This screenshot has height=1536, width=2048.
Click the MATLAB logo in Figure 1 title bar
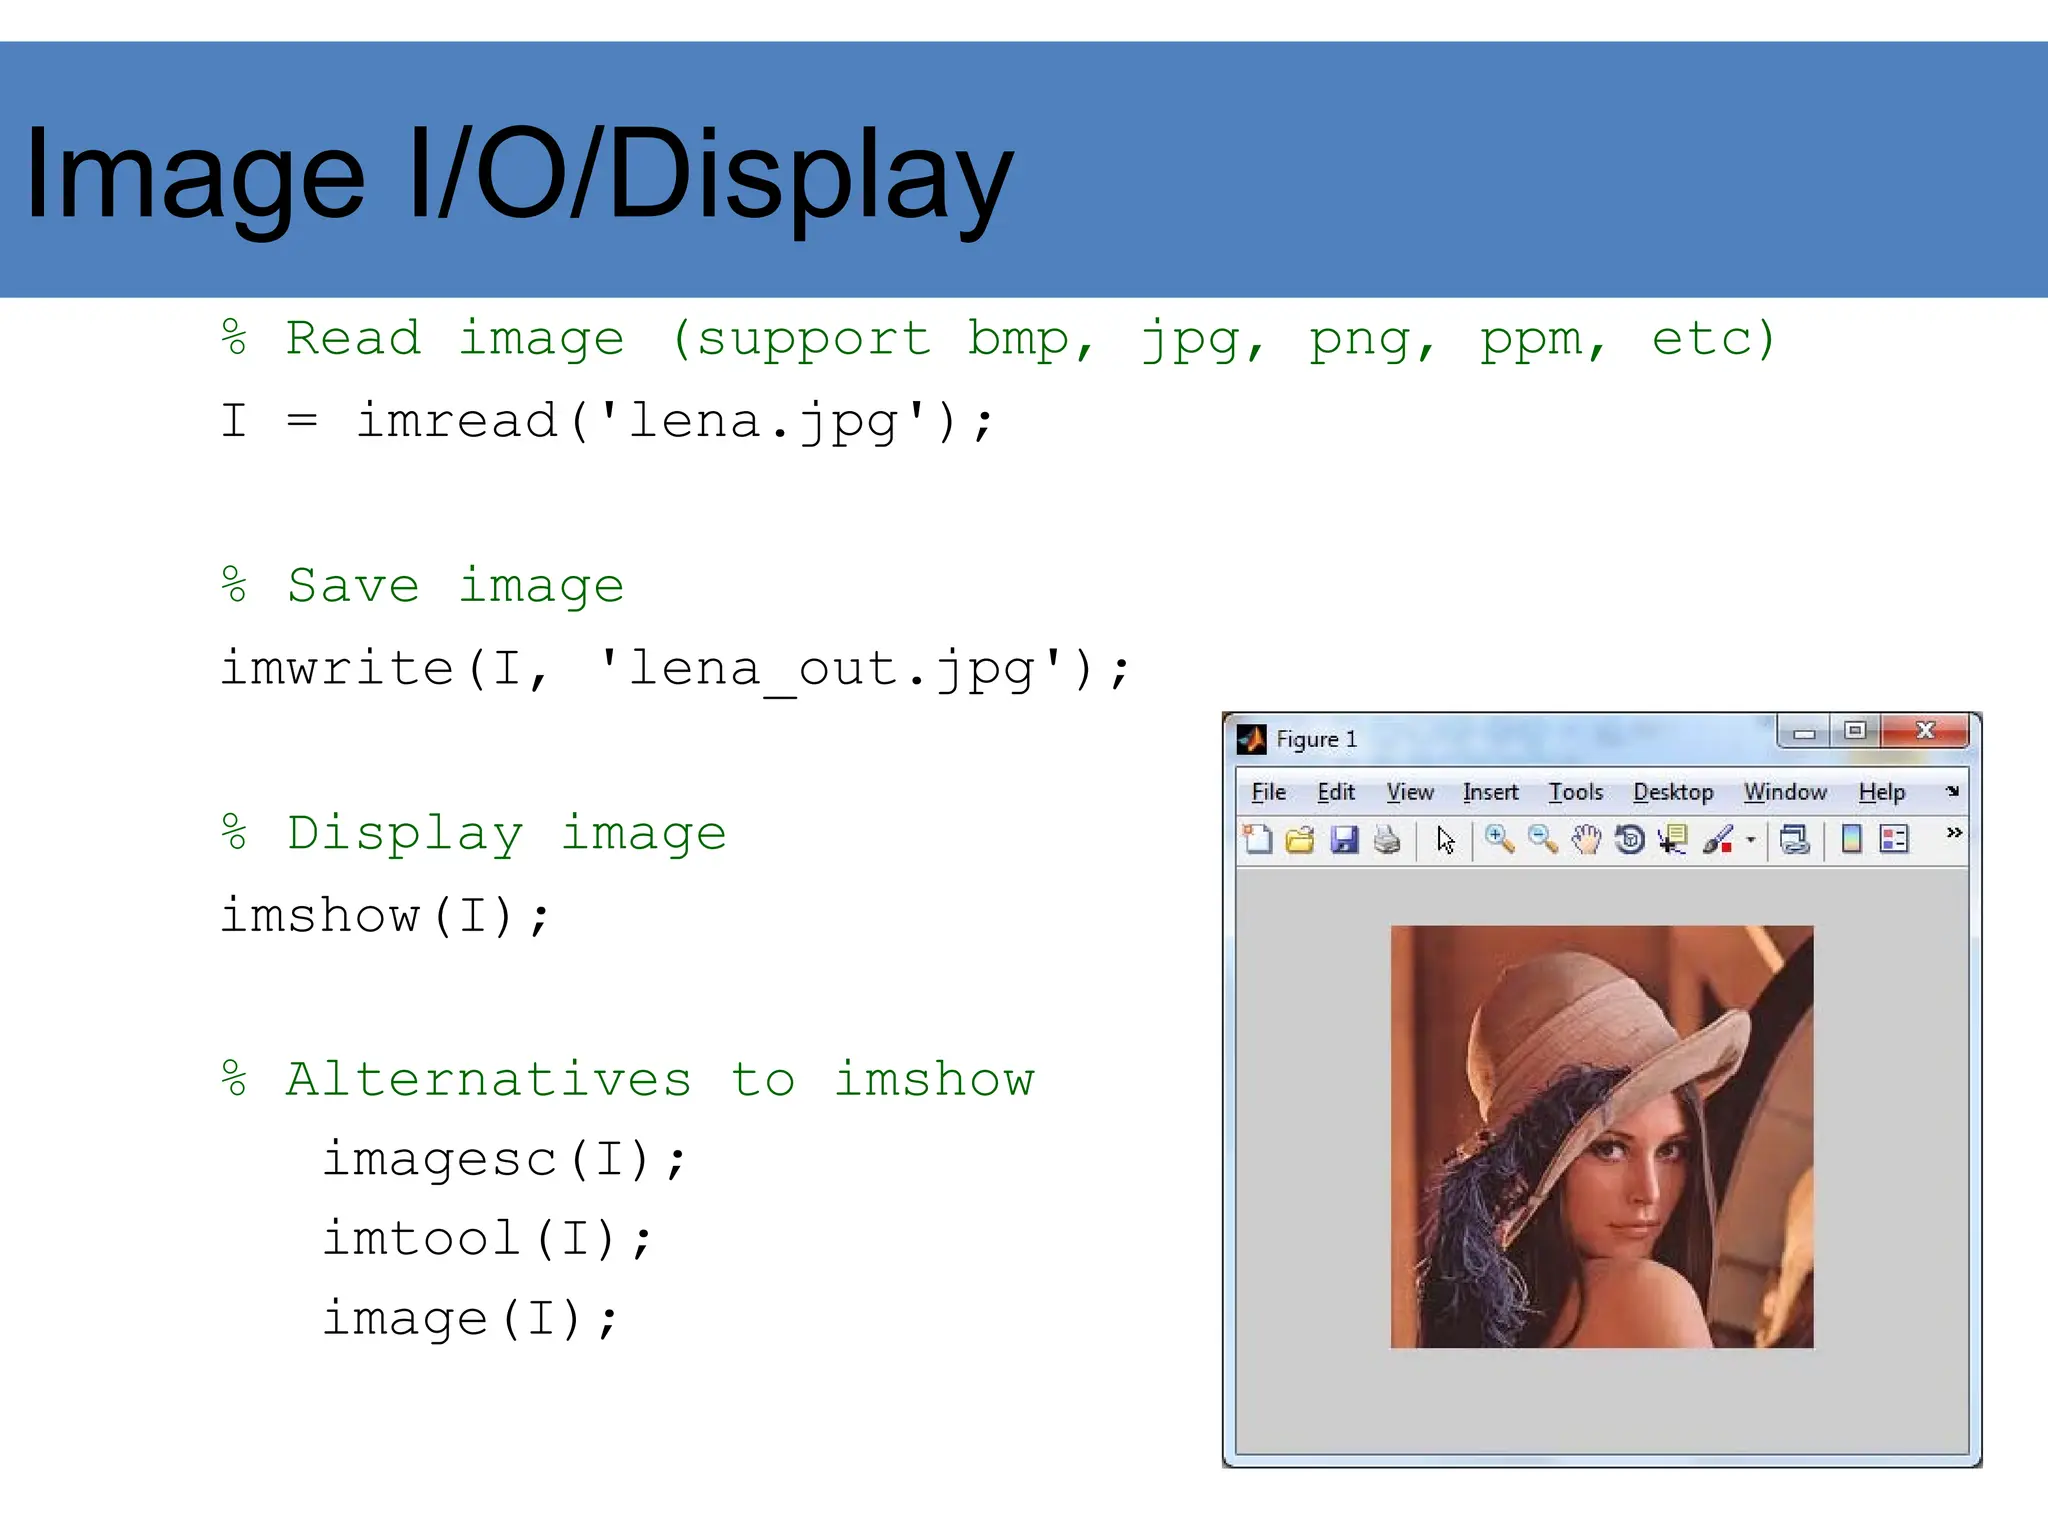[x=1251, y=739]
